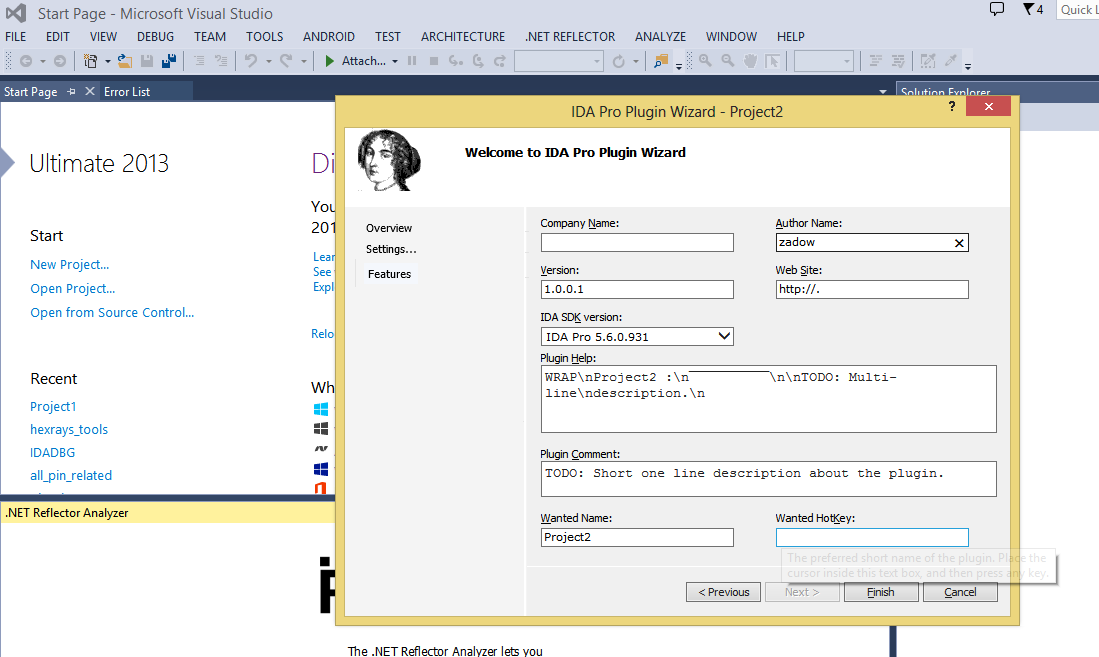Click the Zoom In magnifier icon
Screen dimensions: 1099x657
[706, 61]
